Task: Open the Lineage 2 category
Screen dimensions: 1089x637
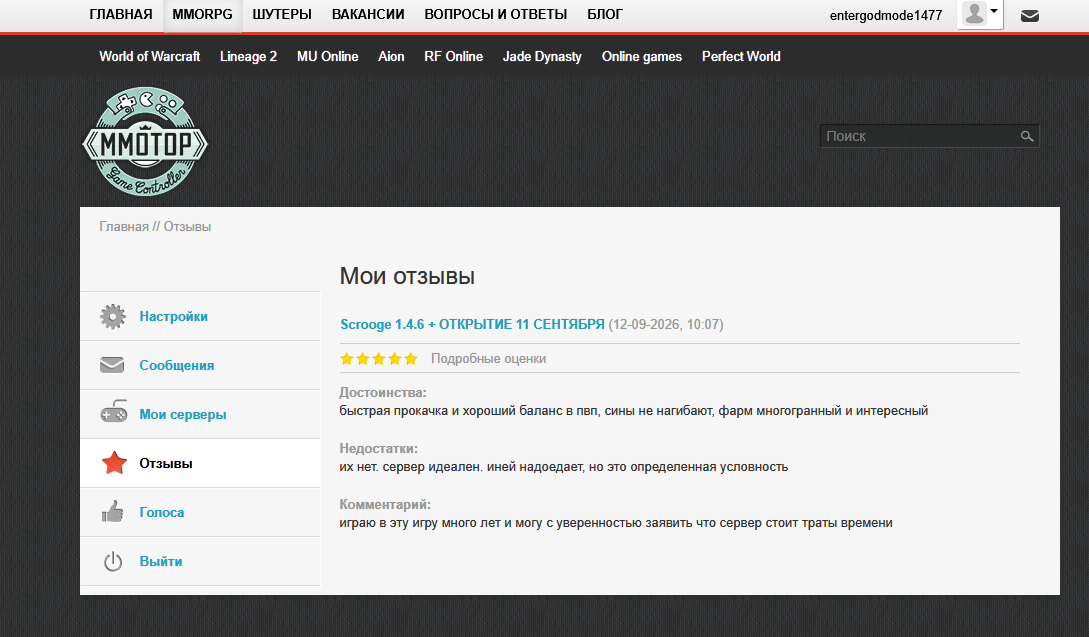Action: pos(249,56)
